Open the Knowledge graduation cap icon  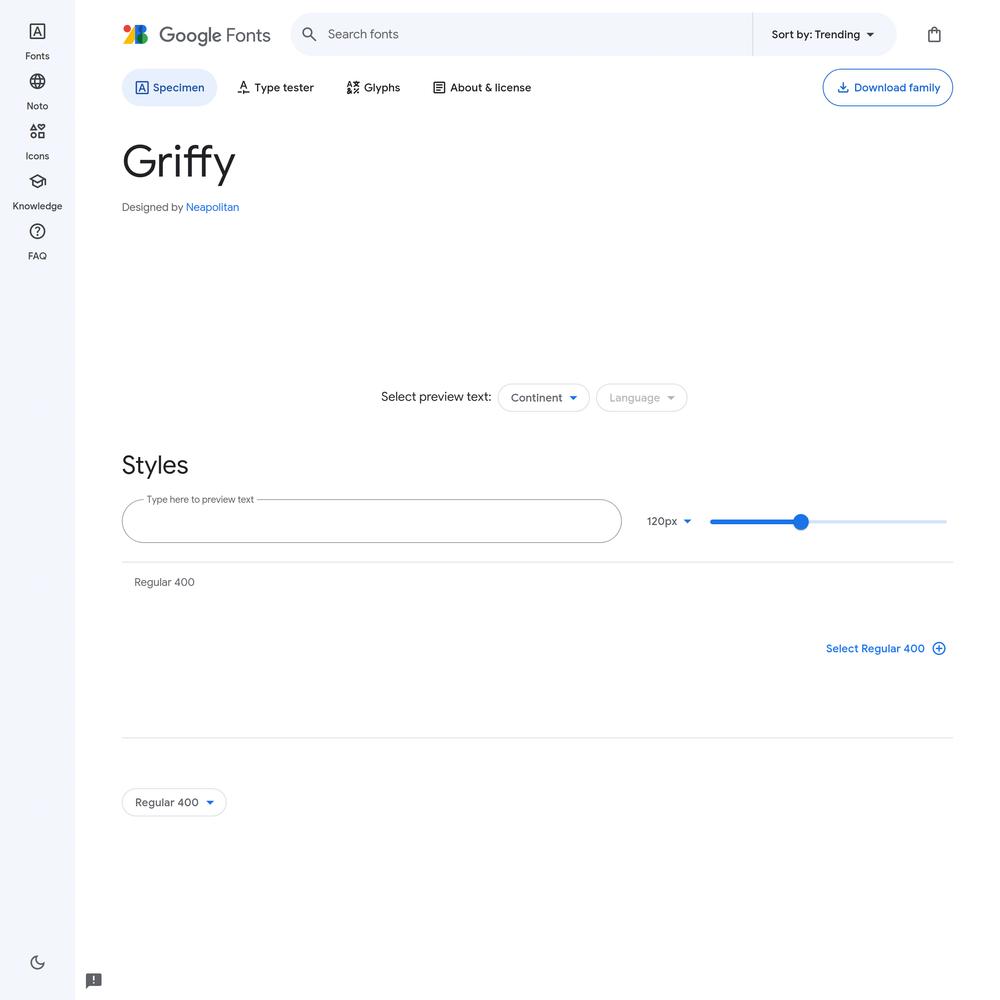click(x=37, y=182)
